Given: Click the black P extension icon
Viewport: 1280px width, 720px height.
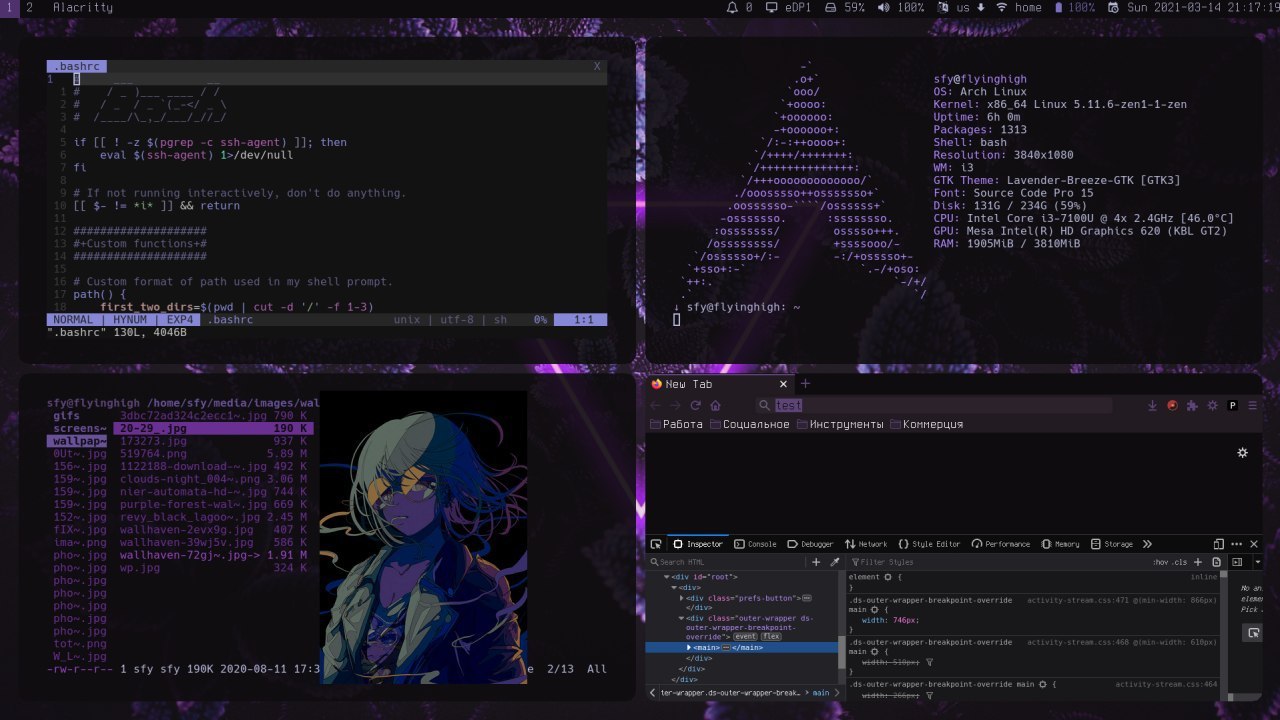Looking at the screenshot, I should (1232, 405).
